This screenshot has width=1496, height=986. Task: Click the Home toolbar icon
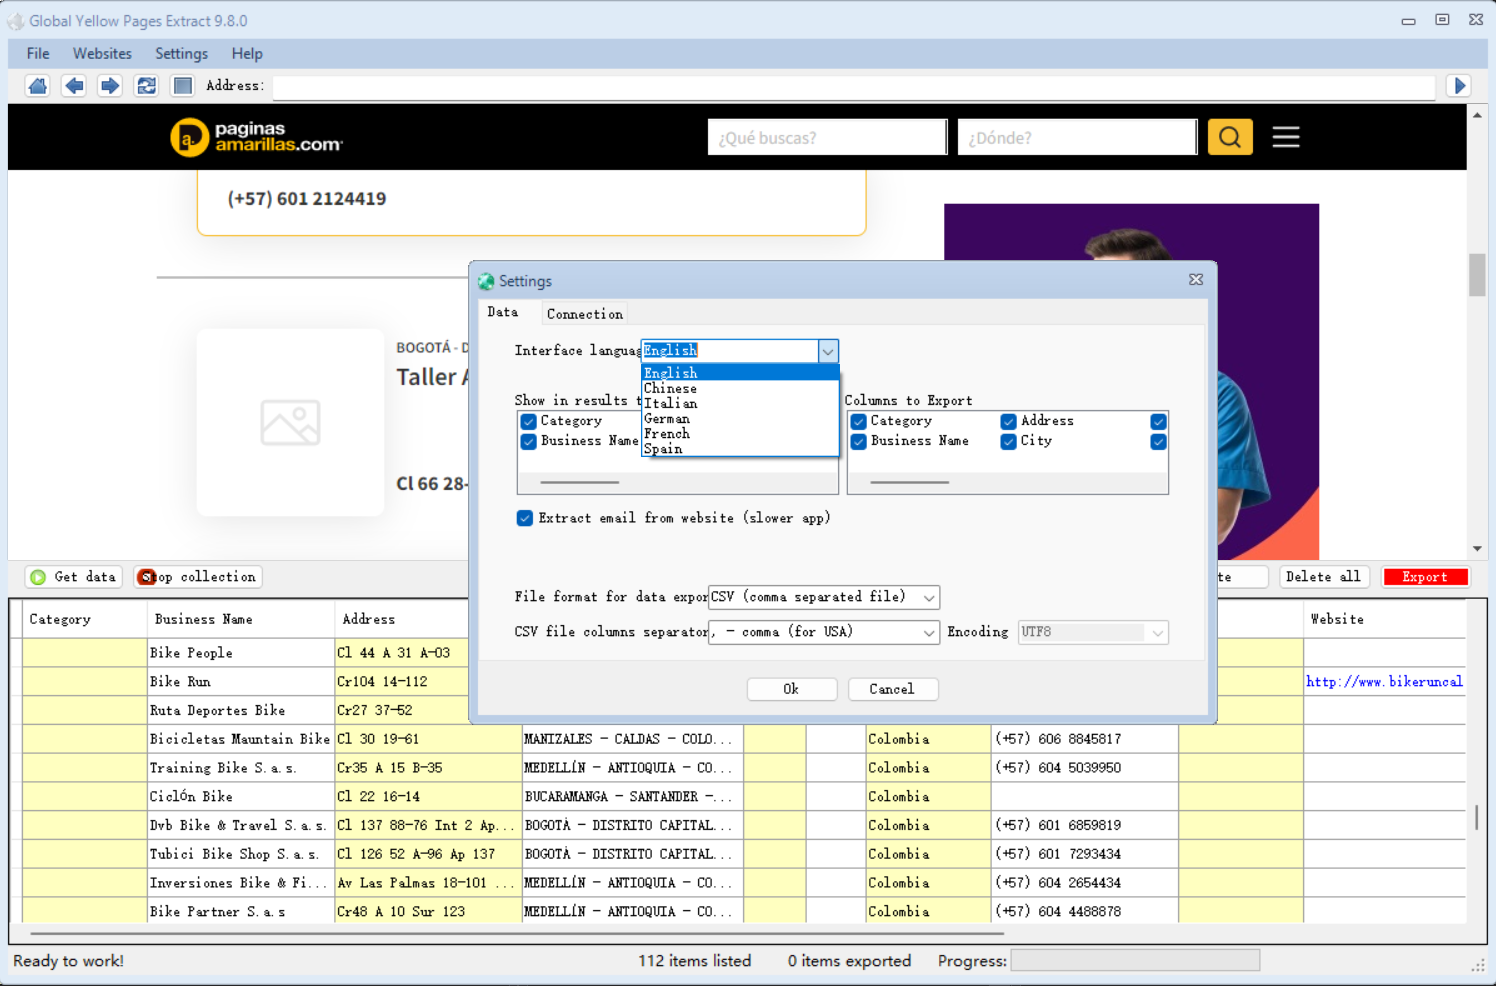tap(38, 86)
